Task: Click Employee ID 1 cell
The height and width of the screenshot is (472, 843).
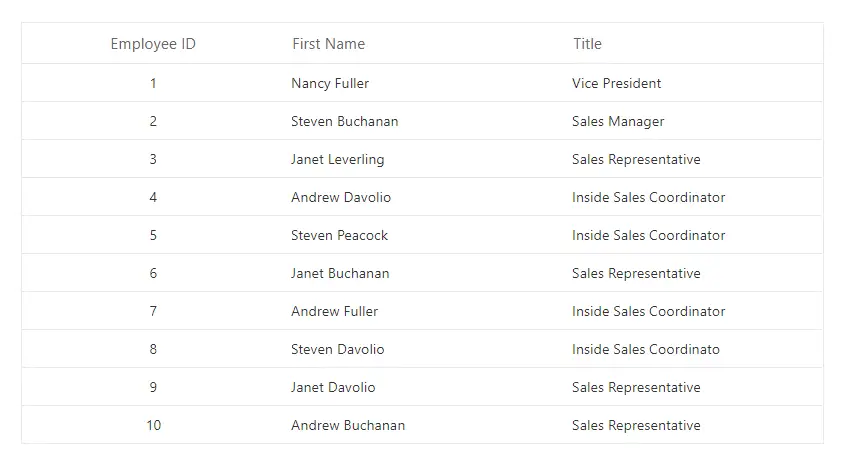Action: point(153,84)
